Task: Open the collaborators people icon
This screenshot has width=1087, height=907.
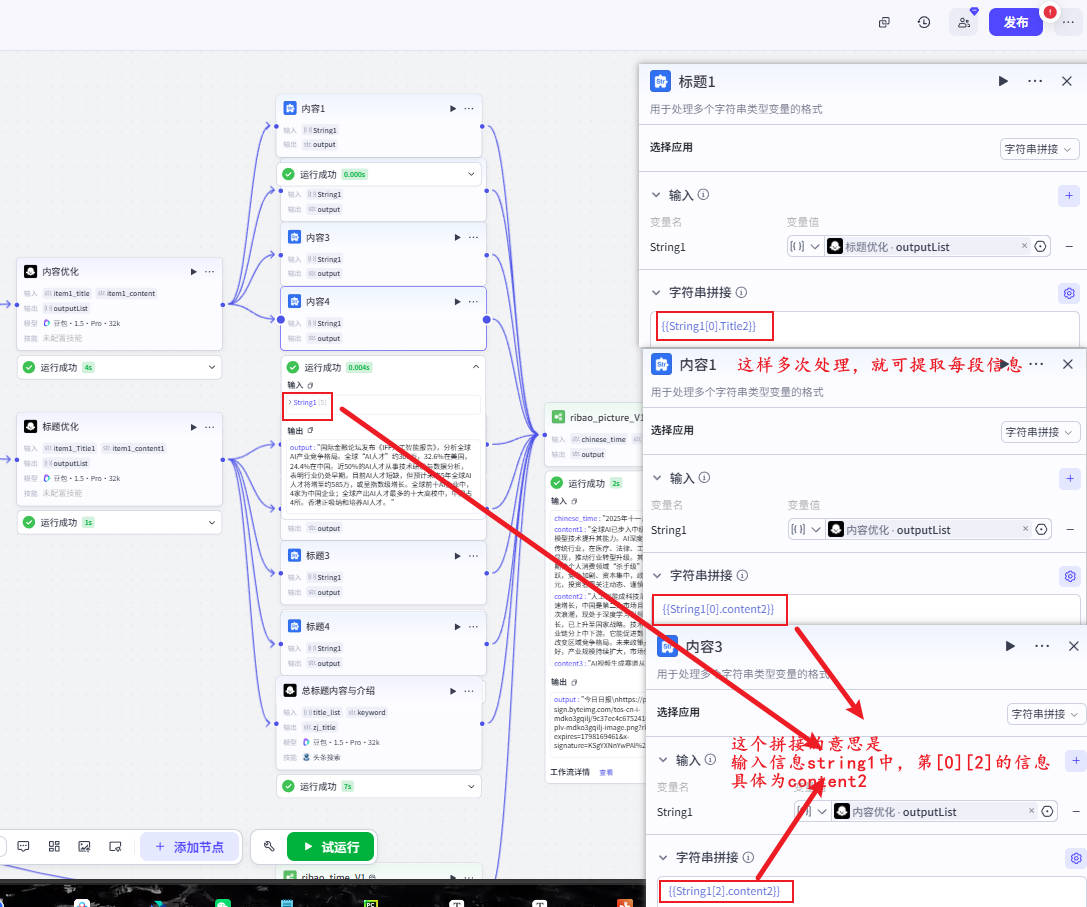Action: 964,22
